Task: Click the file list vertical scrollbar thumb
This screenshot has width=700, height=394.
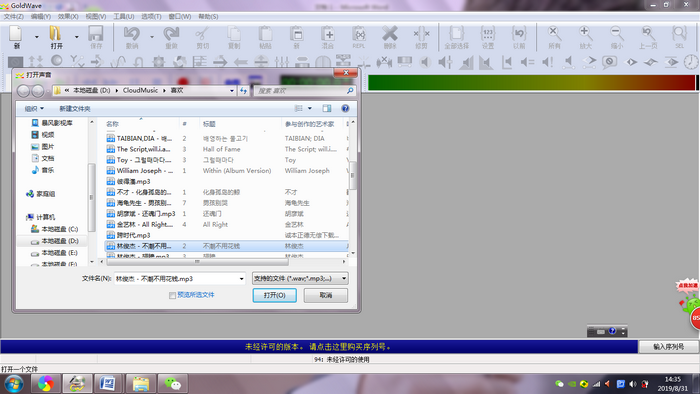Action: 352,175
